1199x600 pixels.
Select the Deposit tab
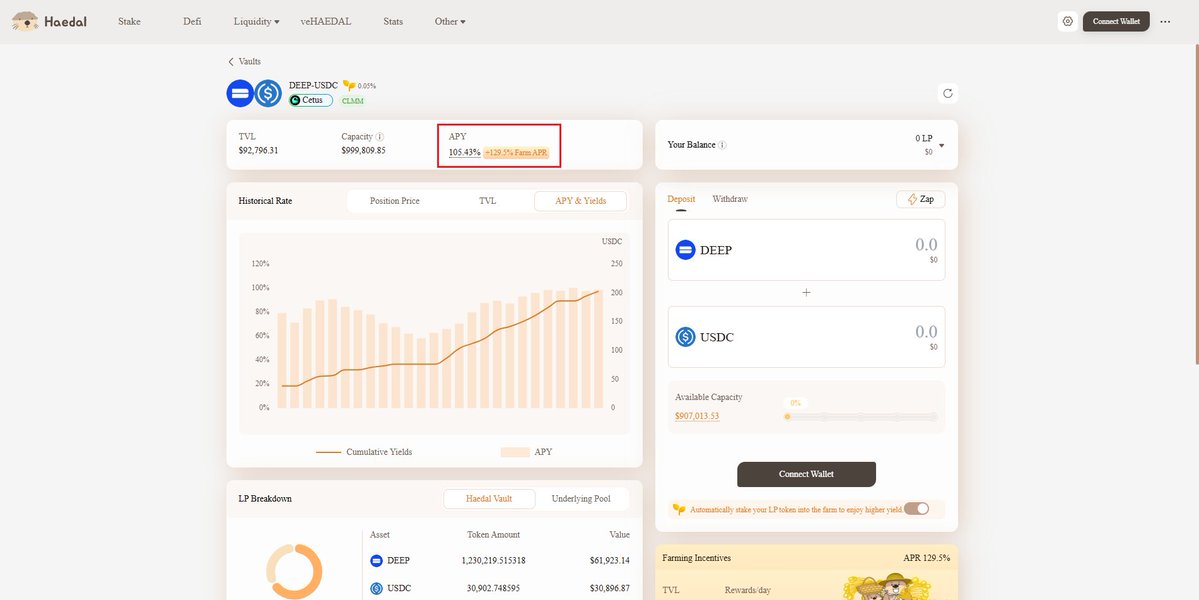pos(681,199)
